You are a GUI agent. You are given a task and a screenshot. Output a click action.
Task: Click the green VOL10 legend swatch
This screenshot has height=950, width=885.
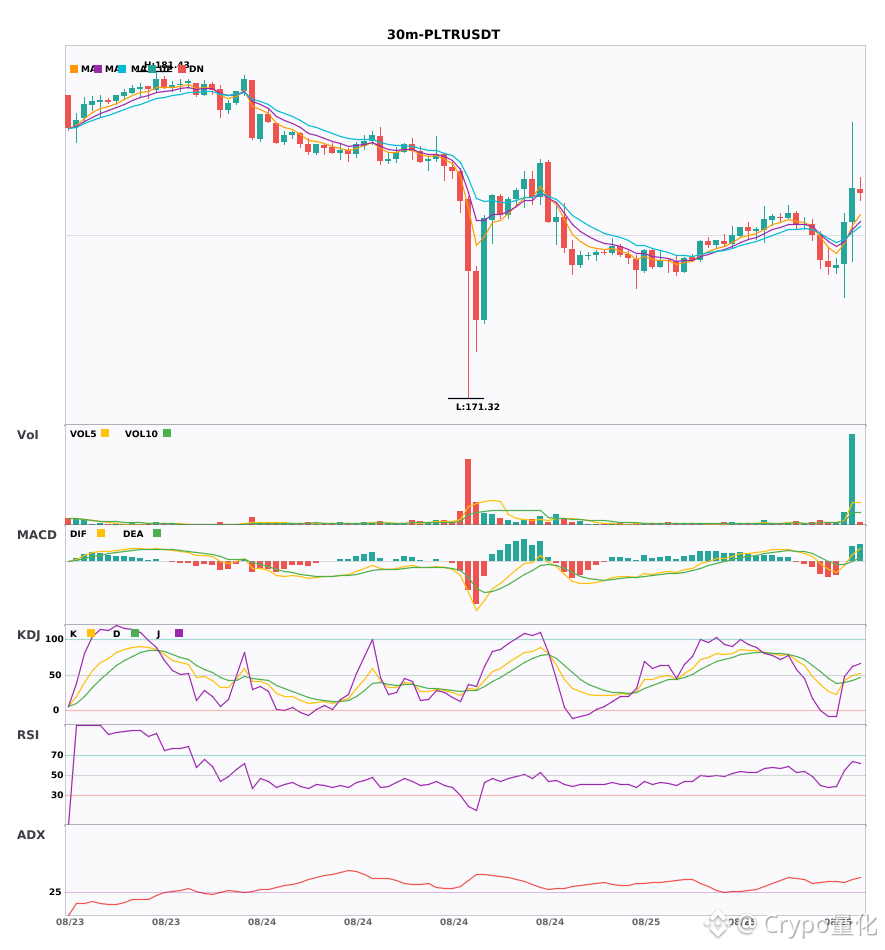[167, 433]
